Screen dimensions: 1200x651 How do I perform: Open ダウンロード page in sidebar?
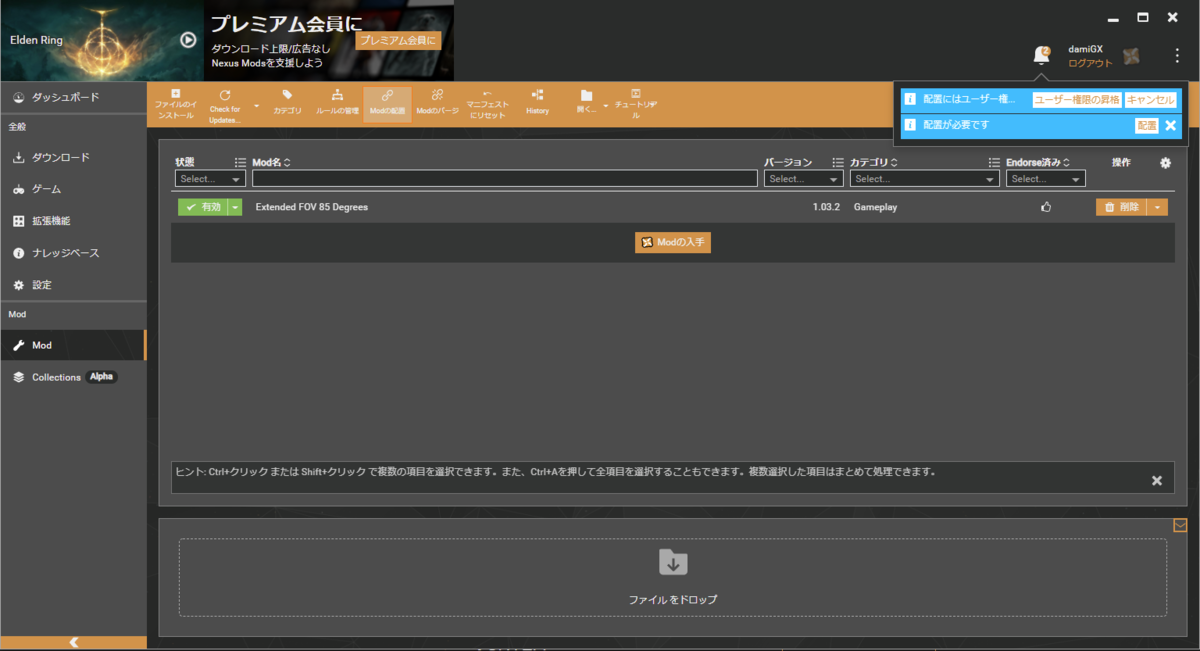tap(73, 157)
